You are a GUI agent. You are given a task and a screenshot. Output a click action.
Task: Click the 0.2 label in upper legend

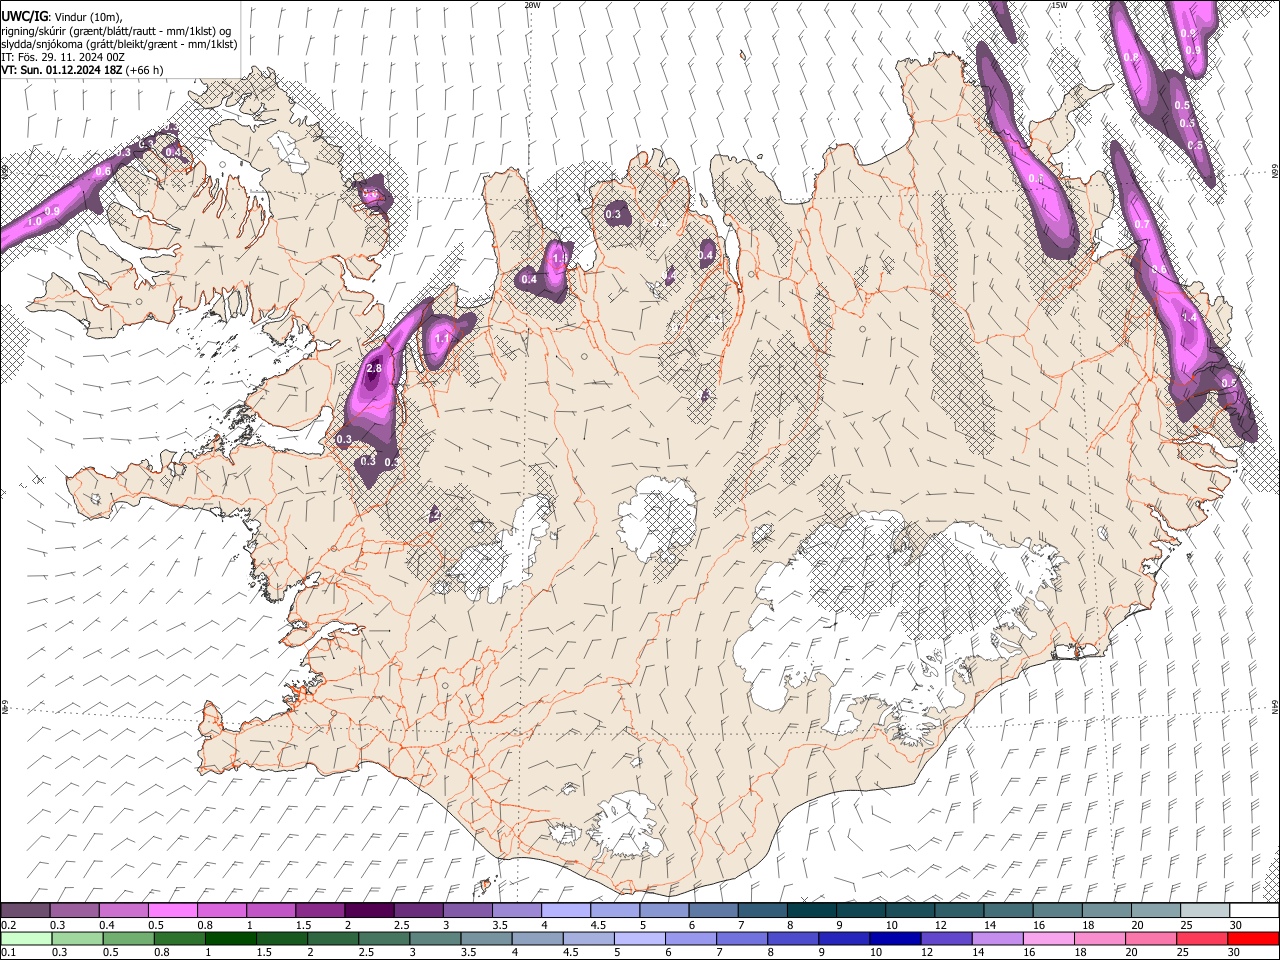click(8, 926)
